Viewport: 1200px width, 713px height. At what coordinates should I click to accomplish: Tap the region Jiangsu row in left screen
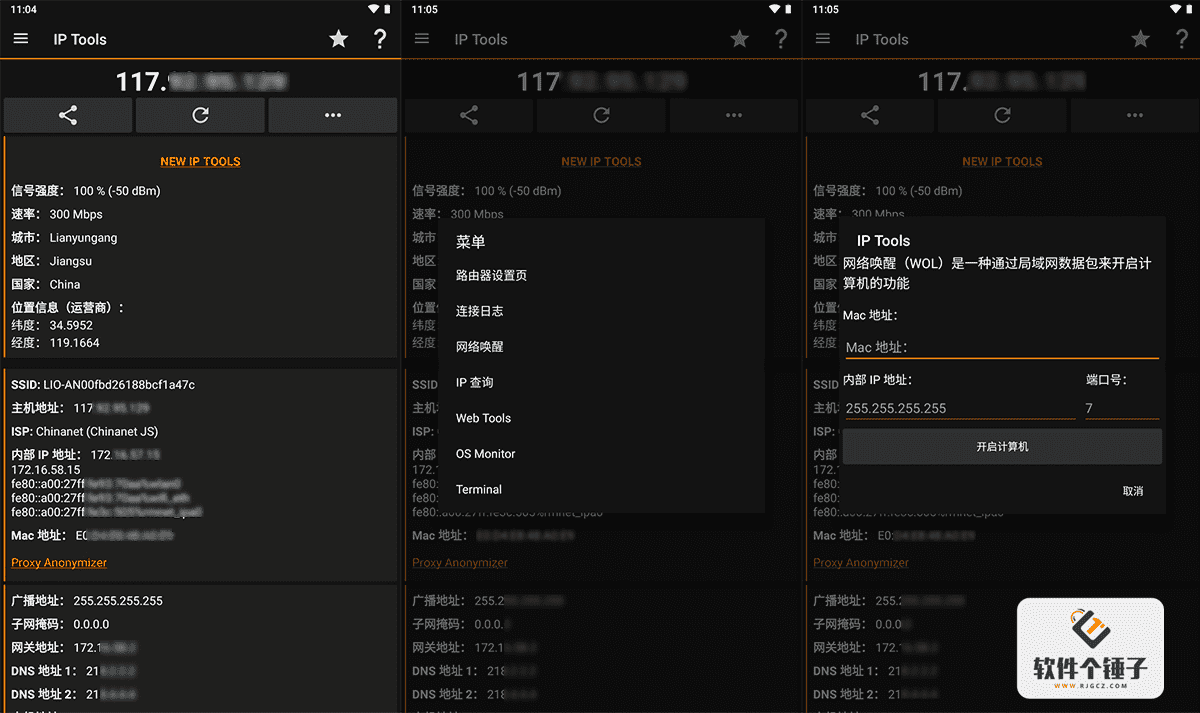(52, 261)
